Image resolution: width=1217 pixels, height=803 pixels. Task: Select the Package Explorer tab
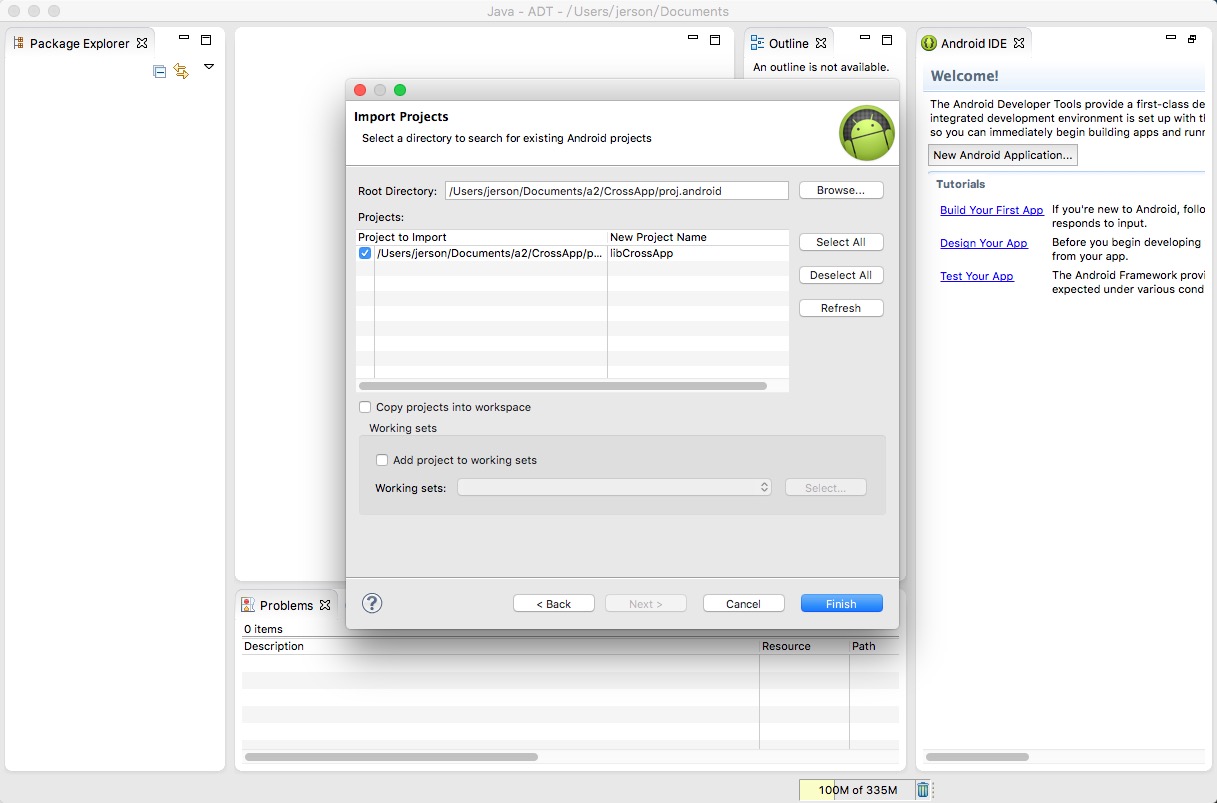tap(80, 43)
